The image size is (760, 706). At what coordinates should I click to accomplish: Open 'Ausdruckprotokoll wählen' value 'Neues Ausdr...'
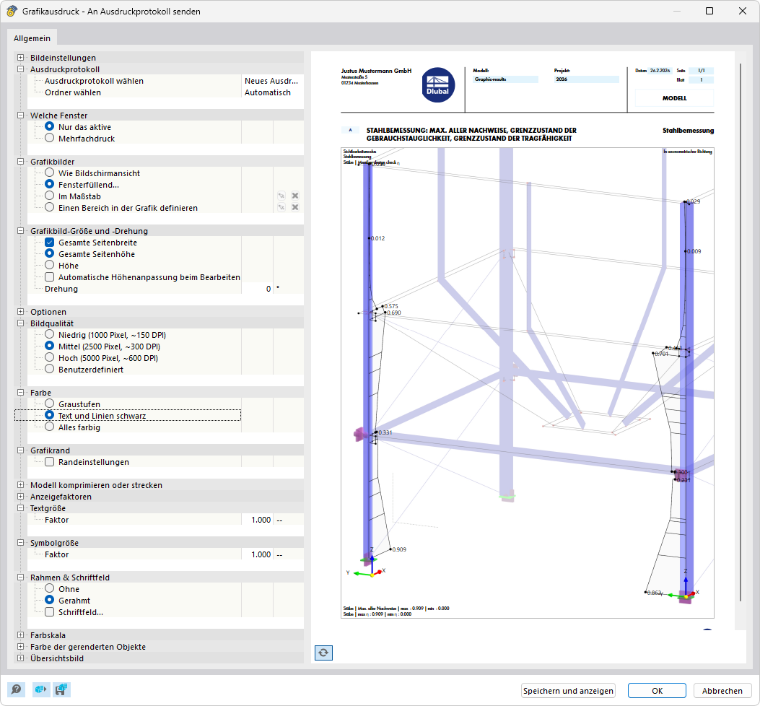coord(272,81)
